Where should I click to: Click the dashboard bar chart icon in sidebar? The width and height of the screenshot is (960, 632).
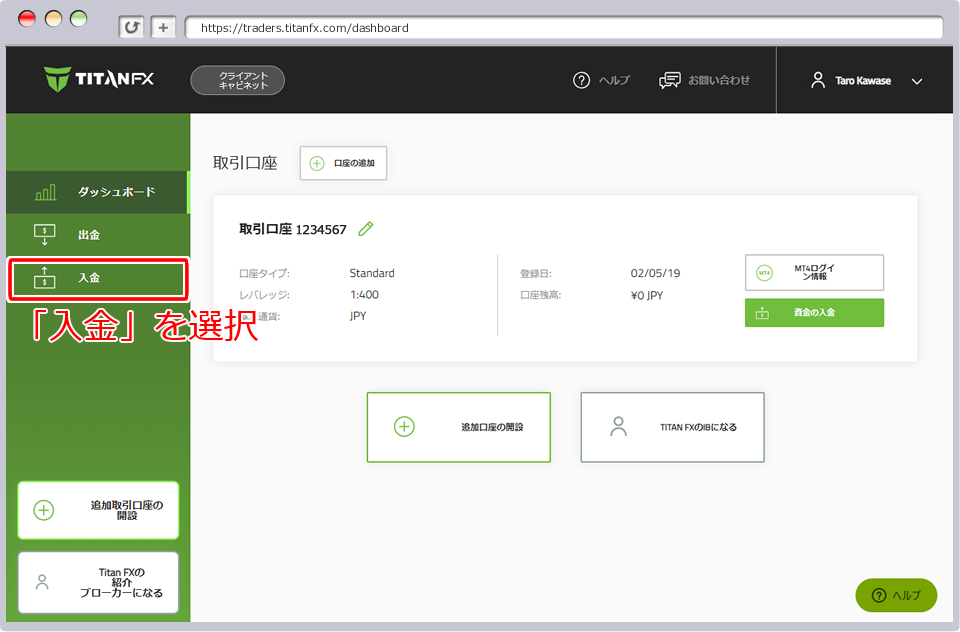click(46, 192)
